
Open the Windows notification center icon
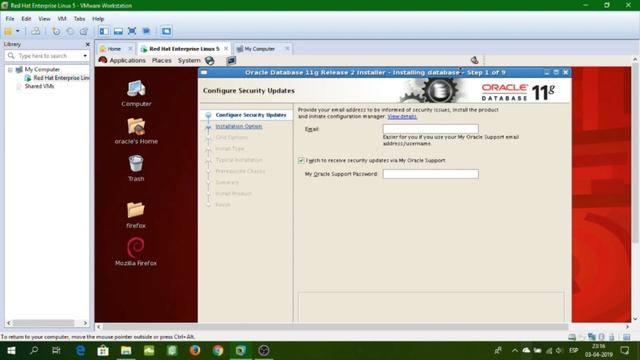(x=624, y=351)
